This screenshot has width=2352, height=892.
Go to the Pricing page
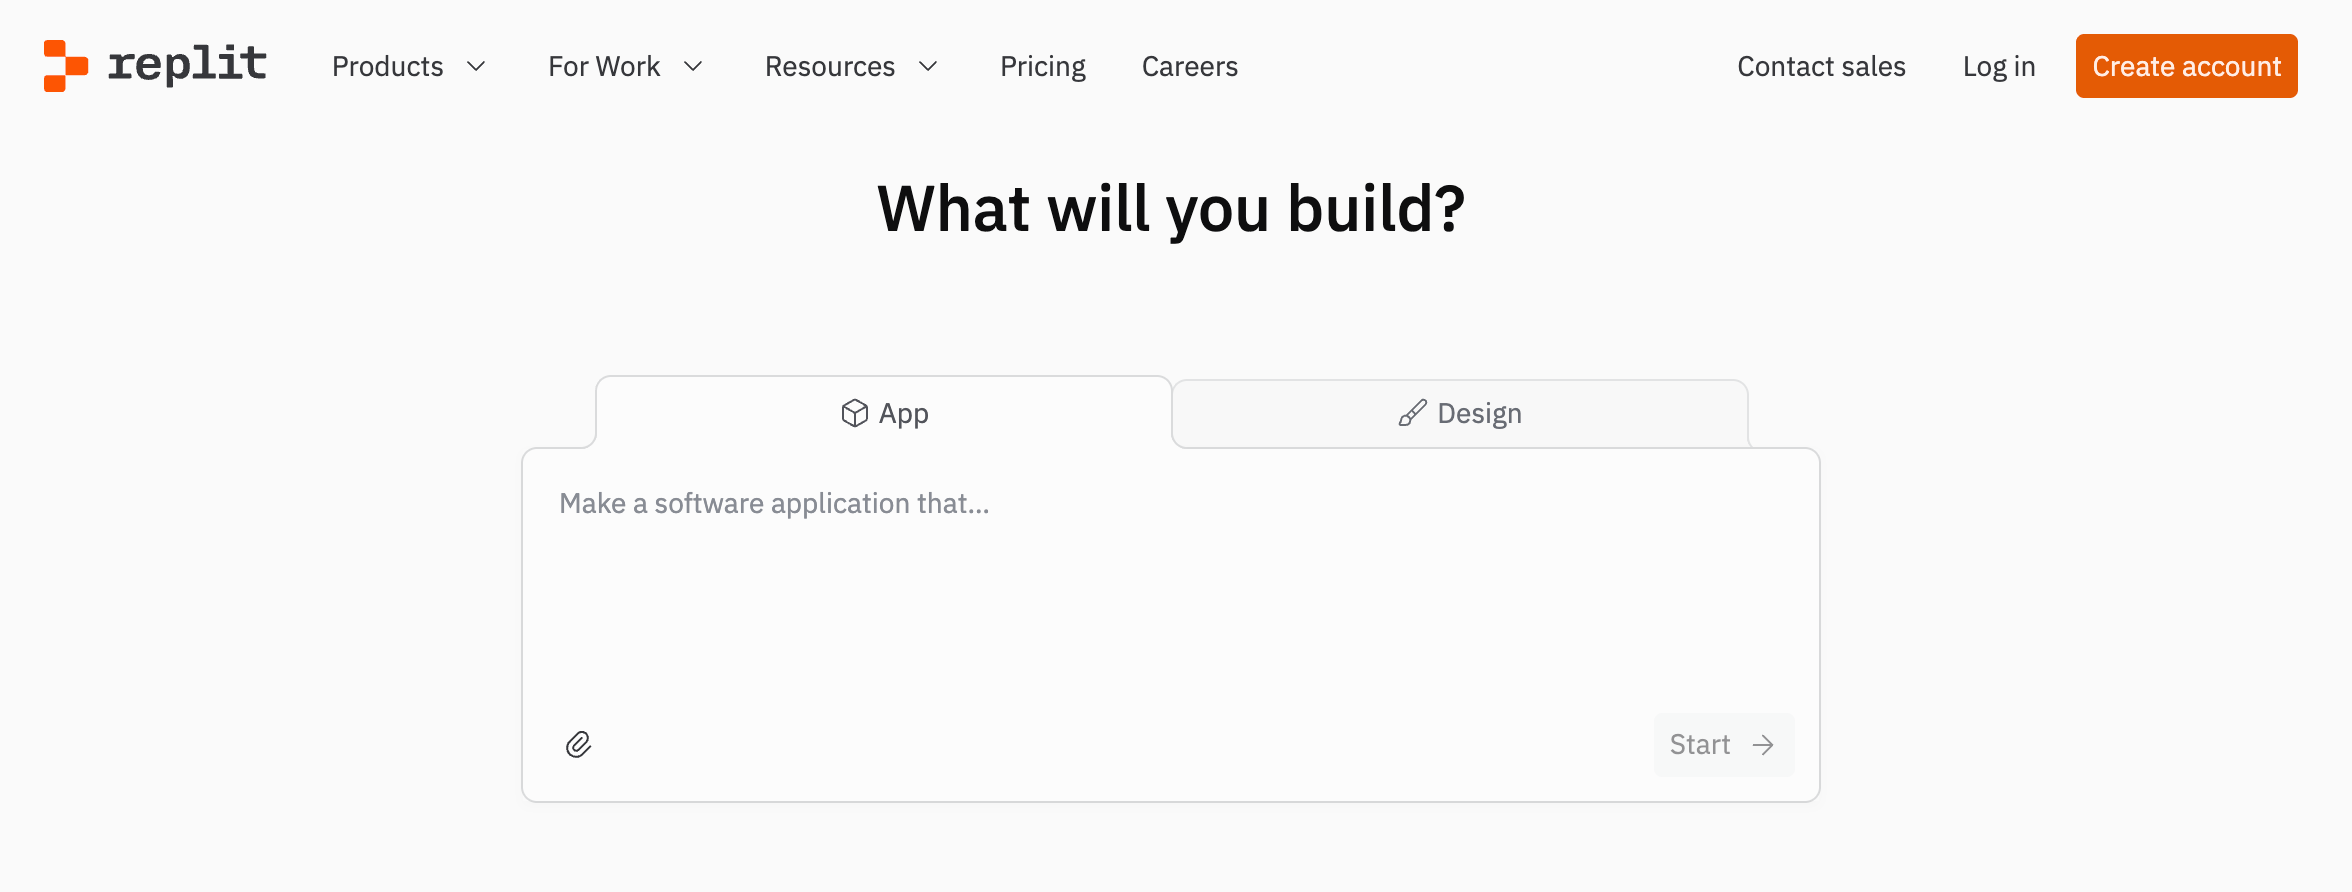[x=1042, y=66]
